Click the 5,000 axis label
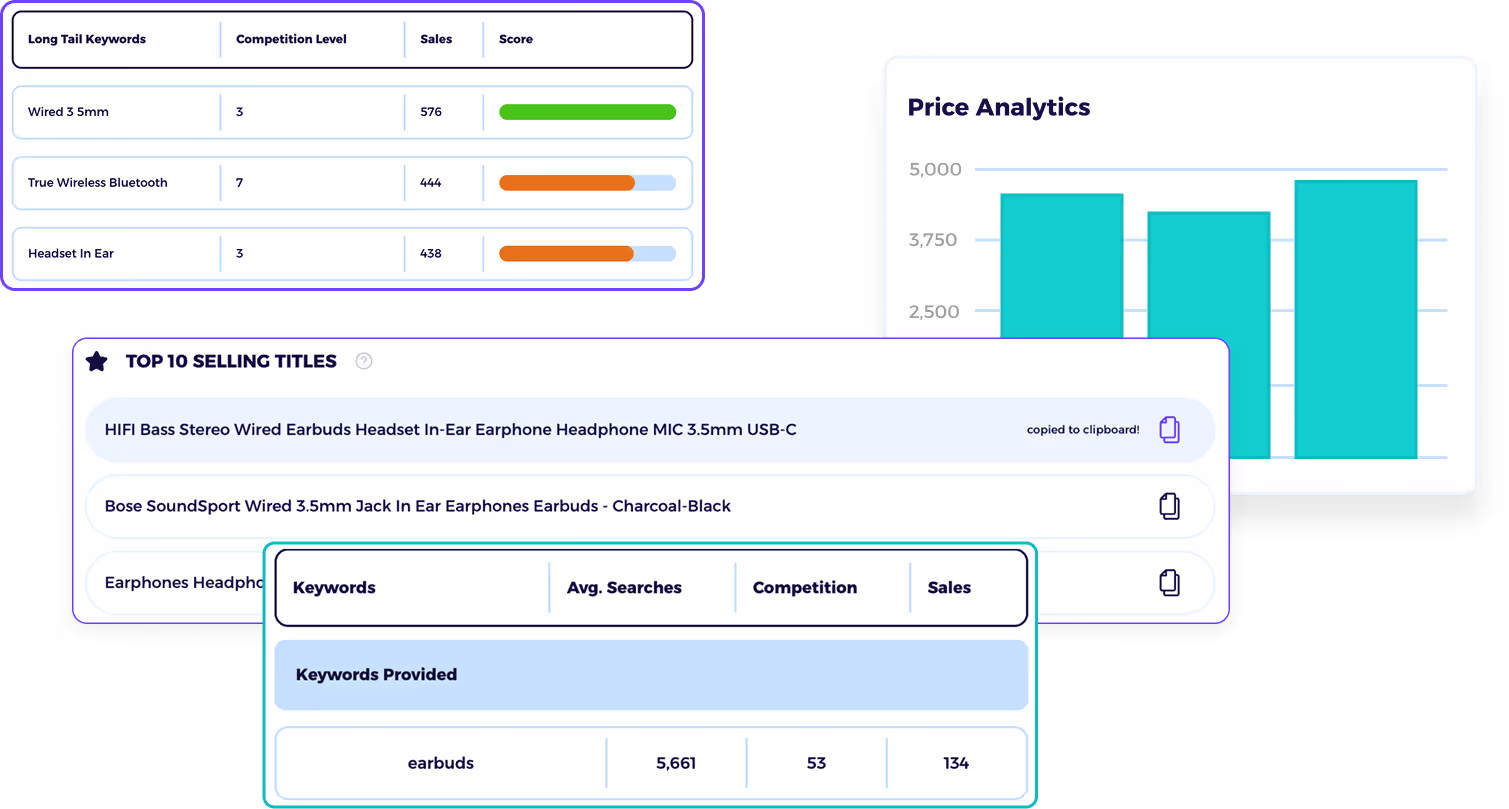Viewport: 1509px width, 809px height. [935, 170]
